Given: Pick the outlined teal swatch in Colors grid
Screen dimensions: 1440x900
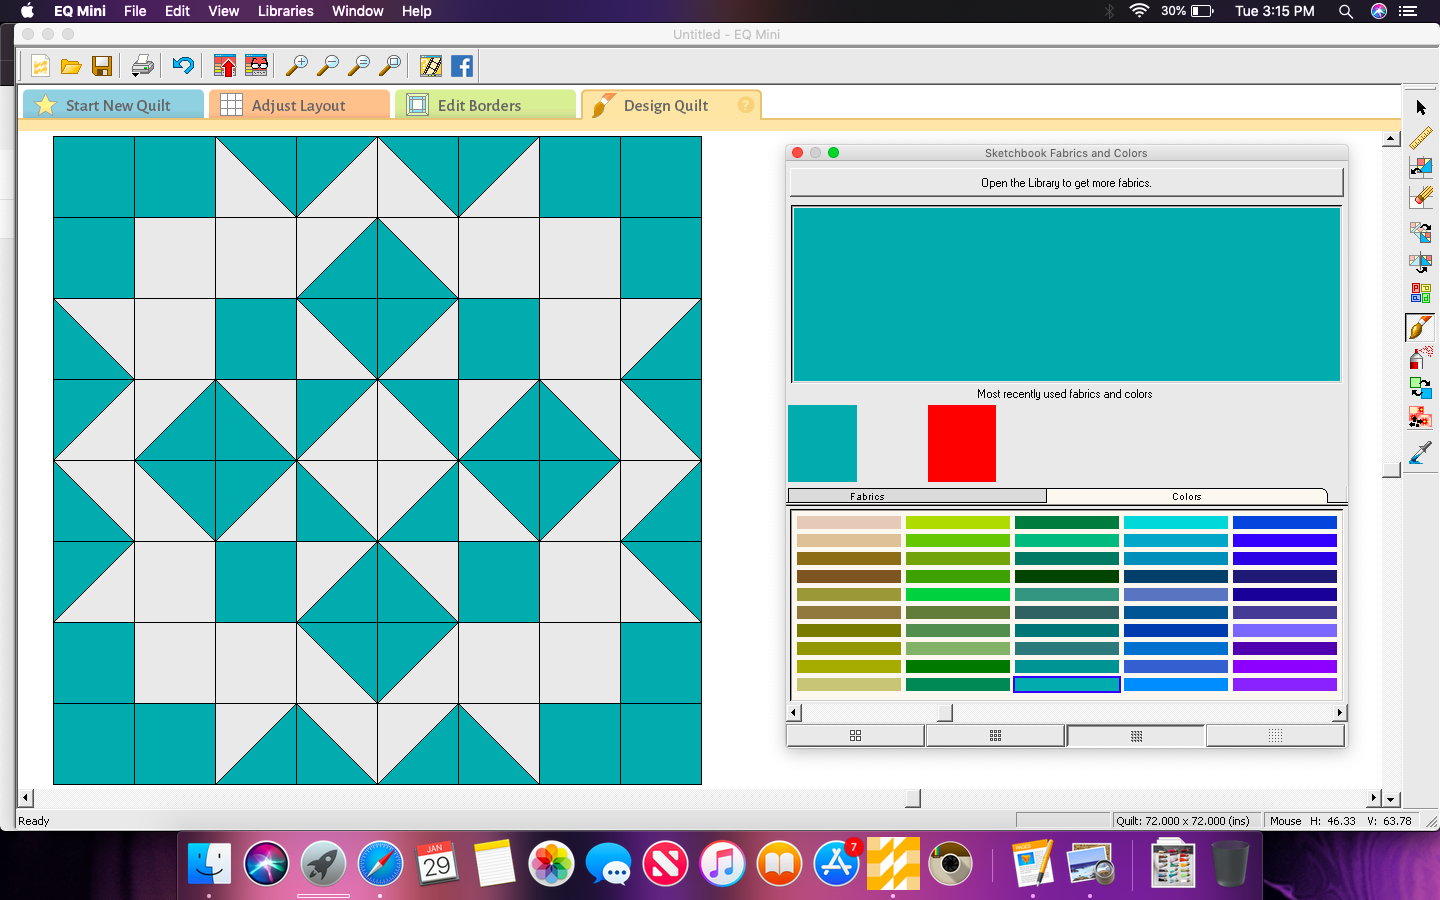Looking at the screenshot, I should [1067, 684].
